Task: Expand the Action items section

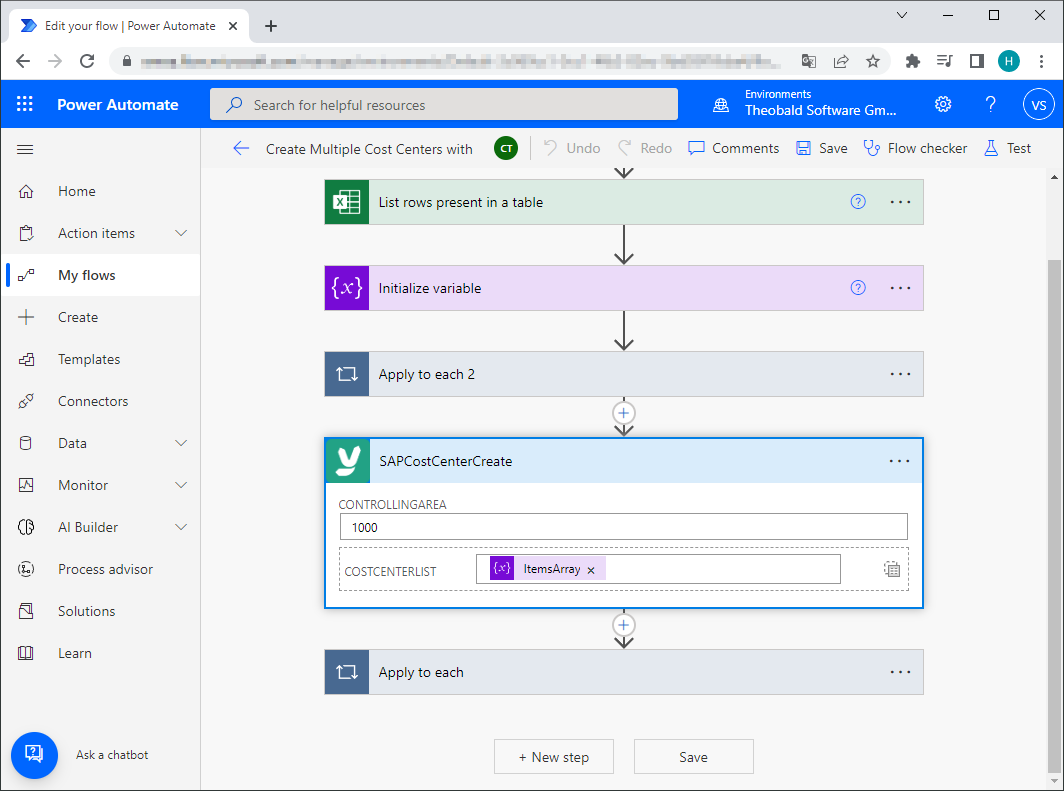Action: [180, 233]
